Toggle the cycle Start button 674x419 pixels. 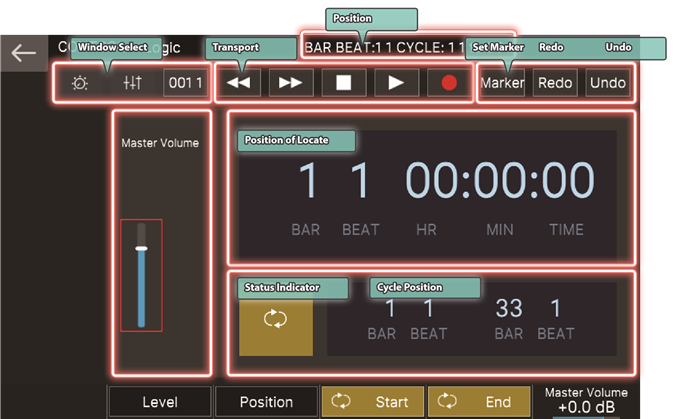coord(373,402)
